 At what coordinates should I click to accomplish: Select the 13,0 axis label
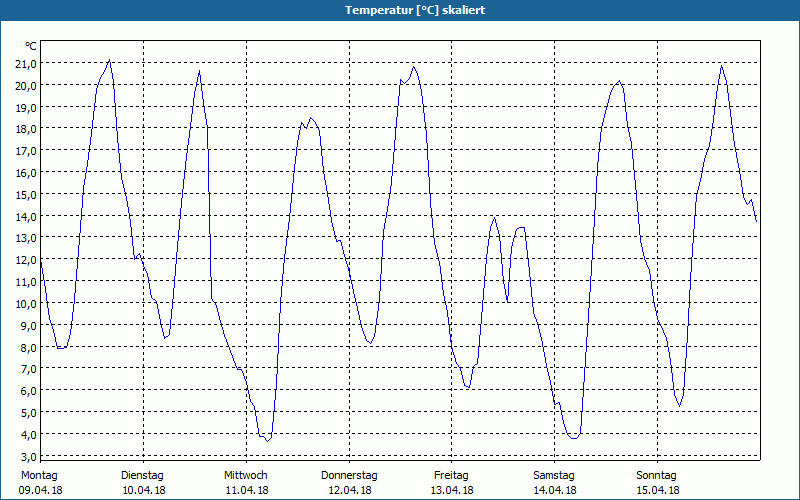pyautogui.click(x=26, y=238)
